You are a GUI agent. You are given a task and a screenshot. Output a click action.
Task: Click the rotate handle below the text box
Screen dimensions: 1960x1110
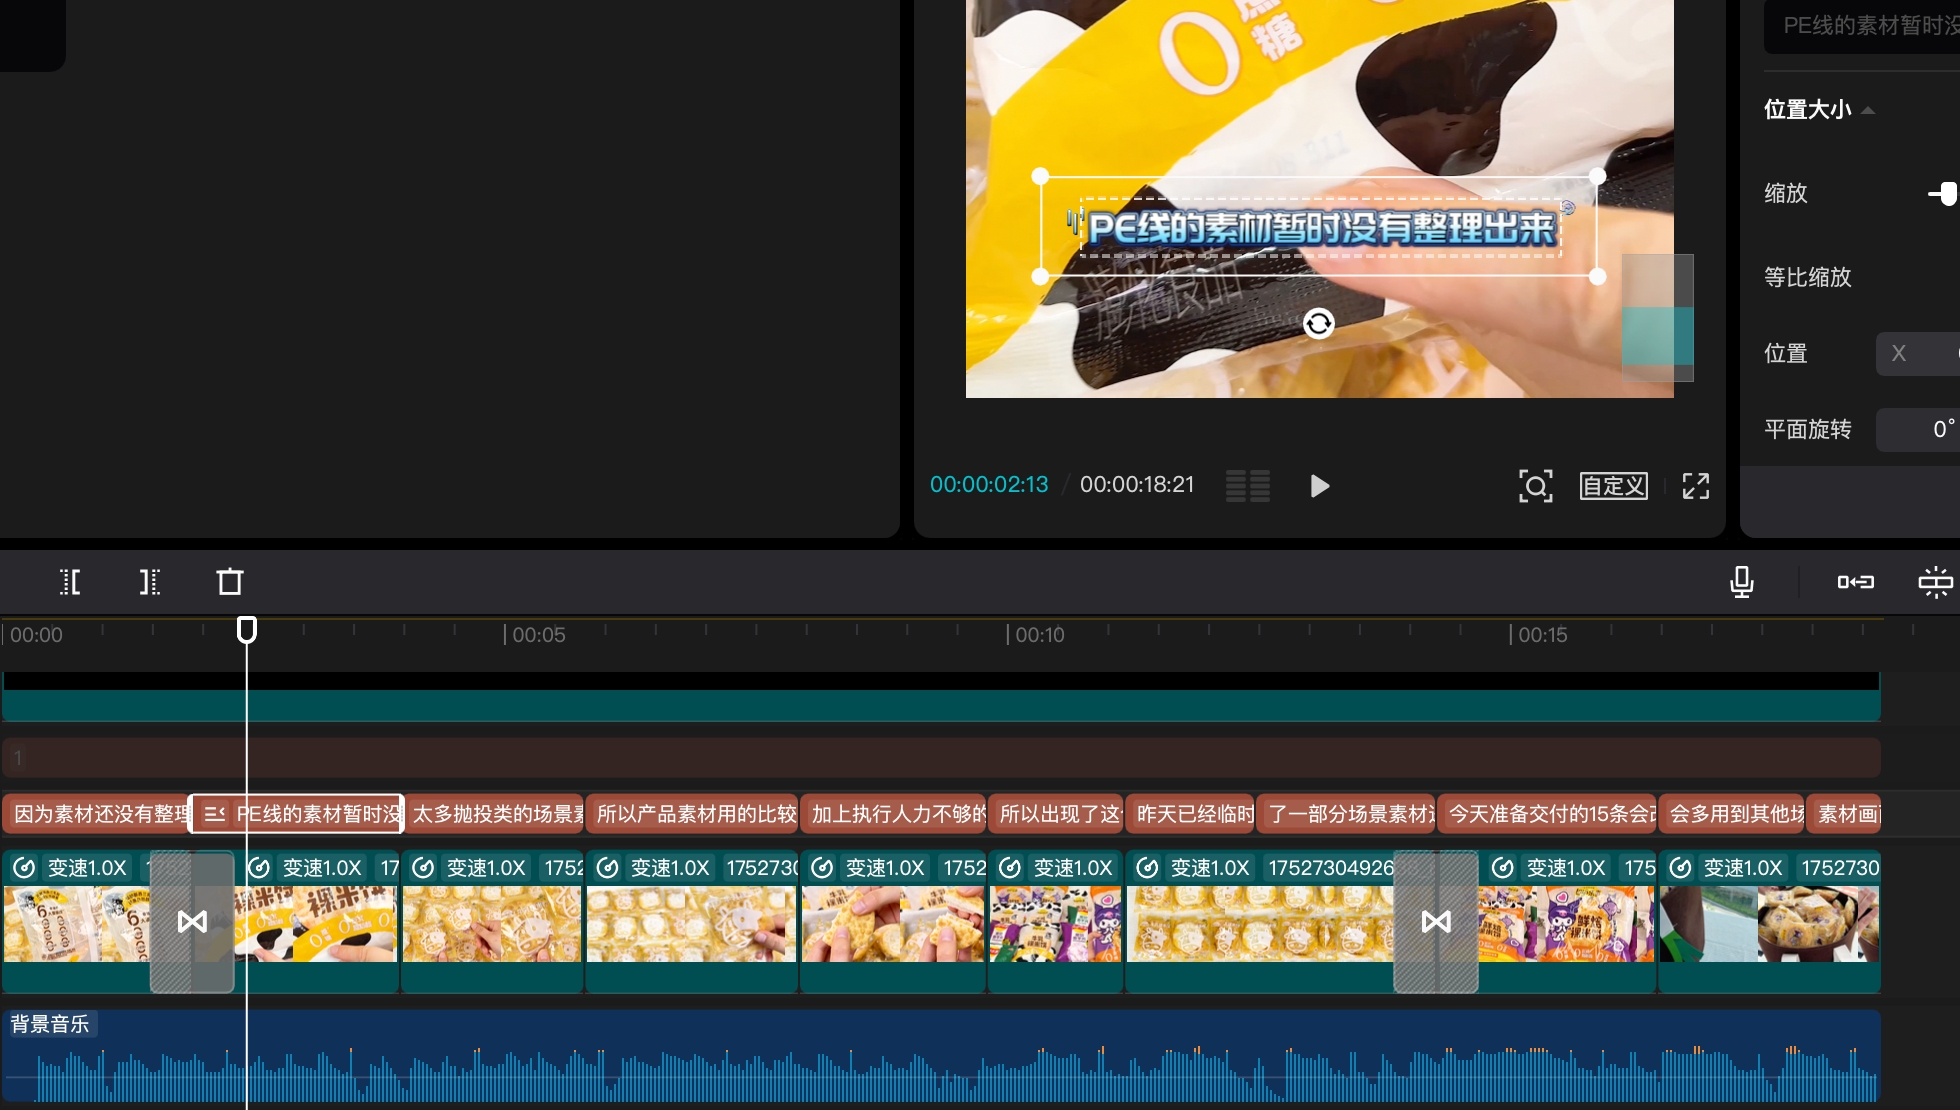pos(1318,323)
